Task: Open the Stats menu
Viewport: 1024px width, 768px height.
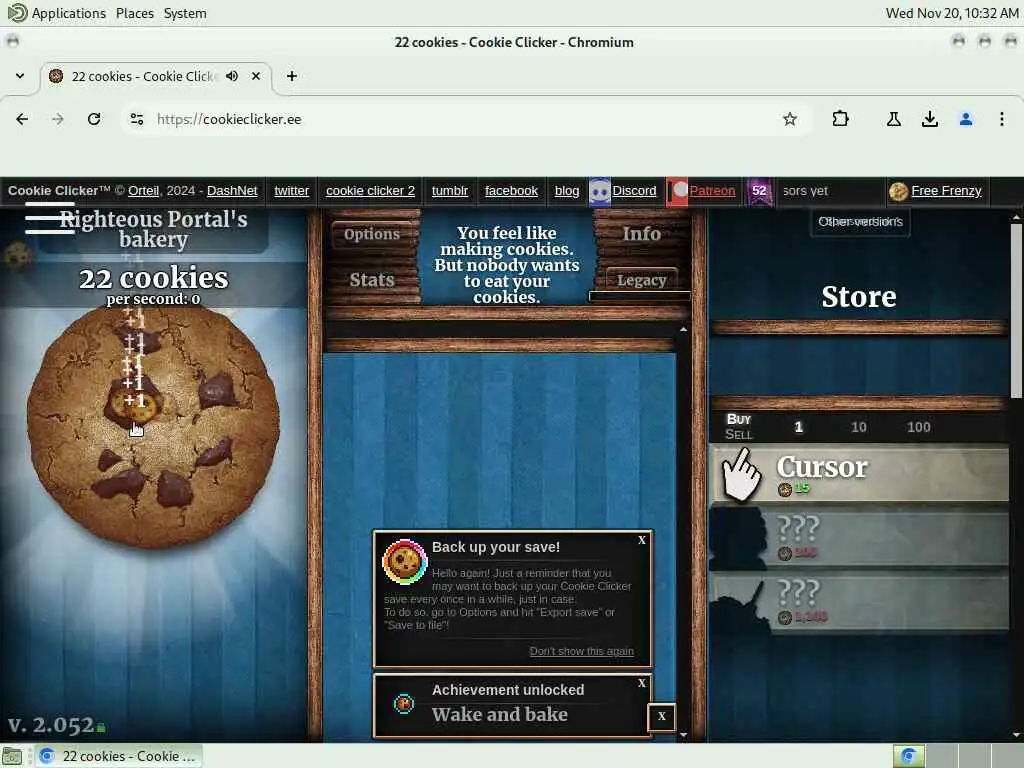Action: point(372,280)
